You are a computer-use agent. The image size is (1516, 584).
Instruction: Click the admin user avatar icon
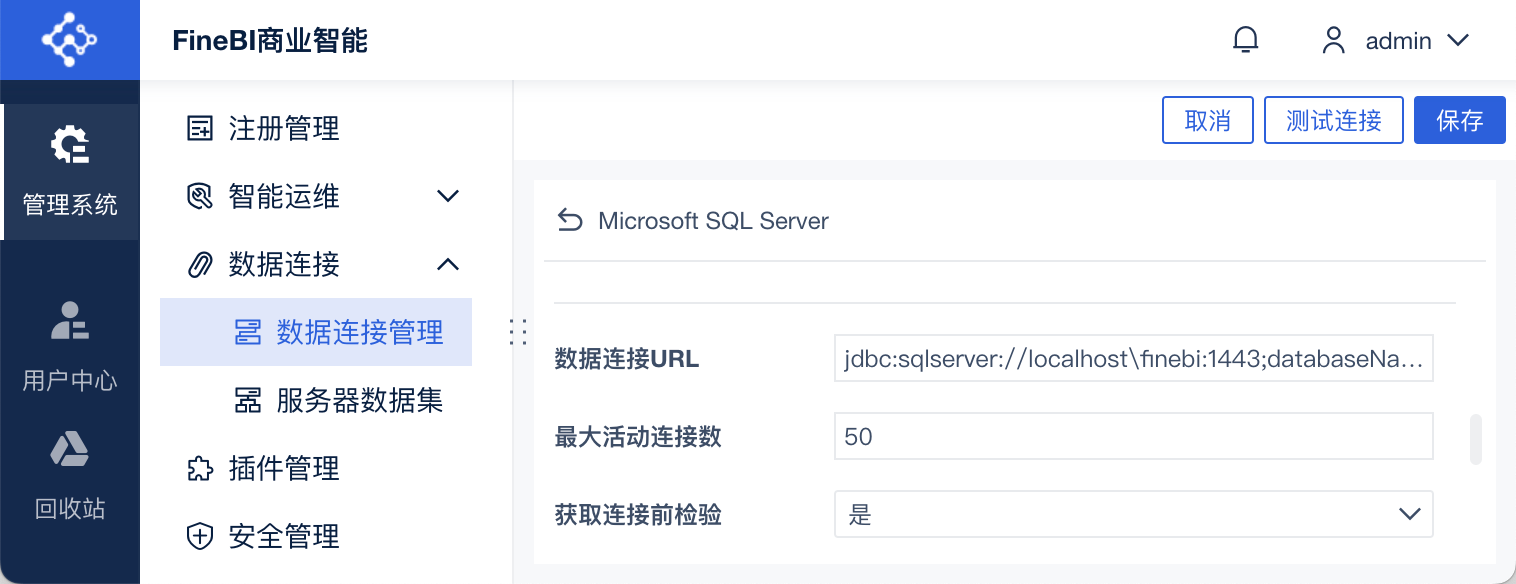coord(1333,40)
